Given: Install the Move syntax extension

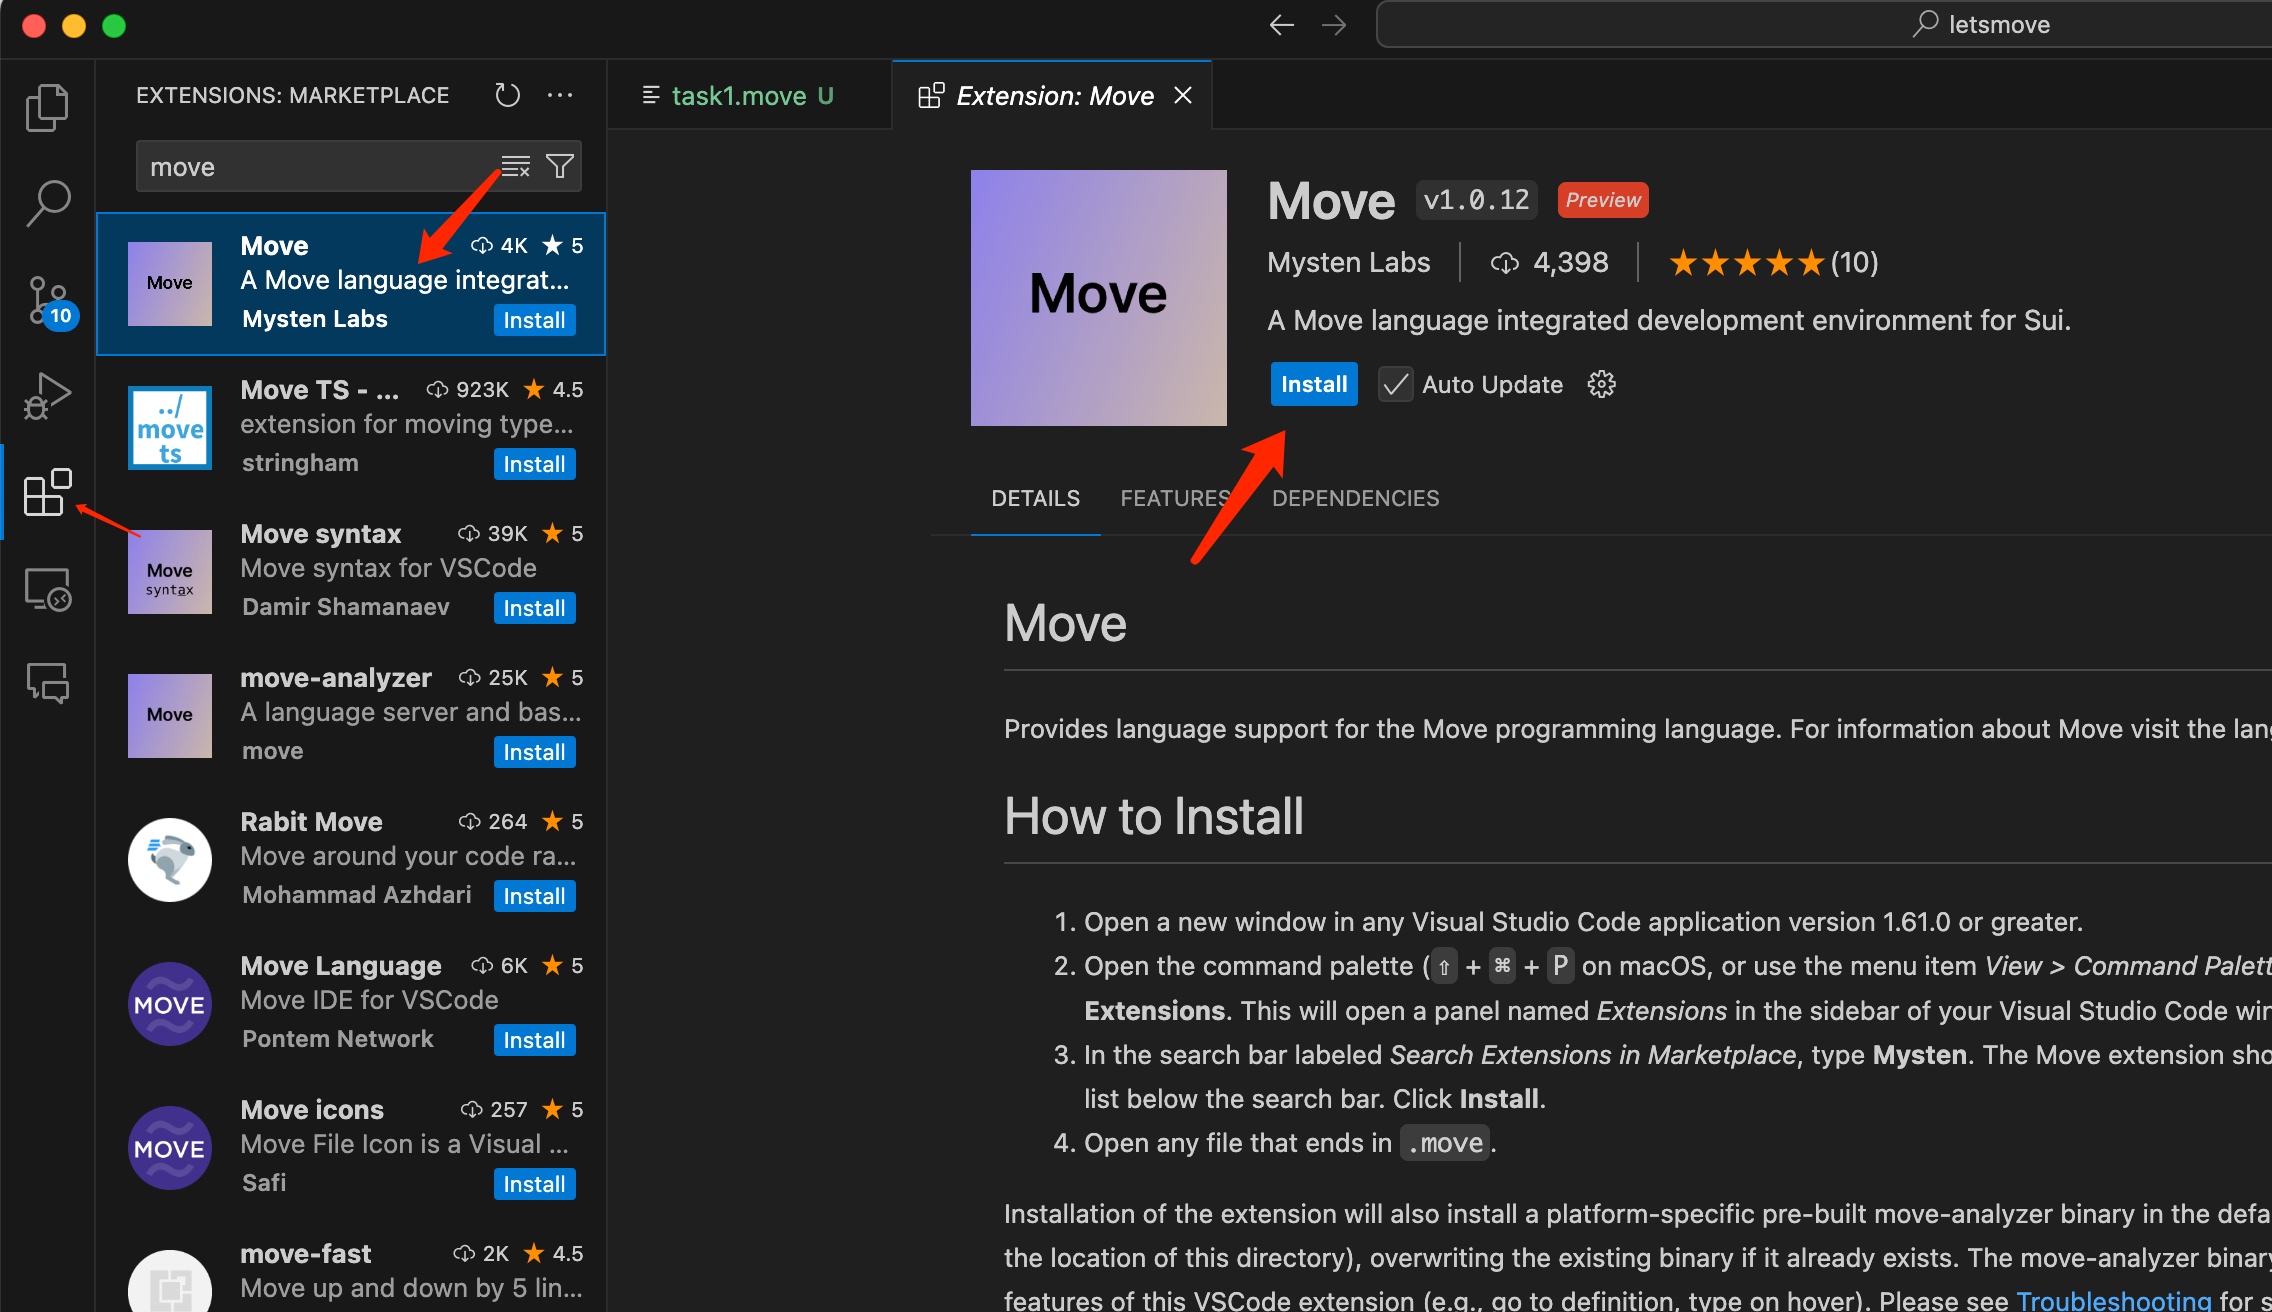Looking at the screenshot, I should point(534,608).
